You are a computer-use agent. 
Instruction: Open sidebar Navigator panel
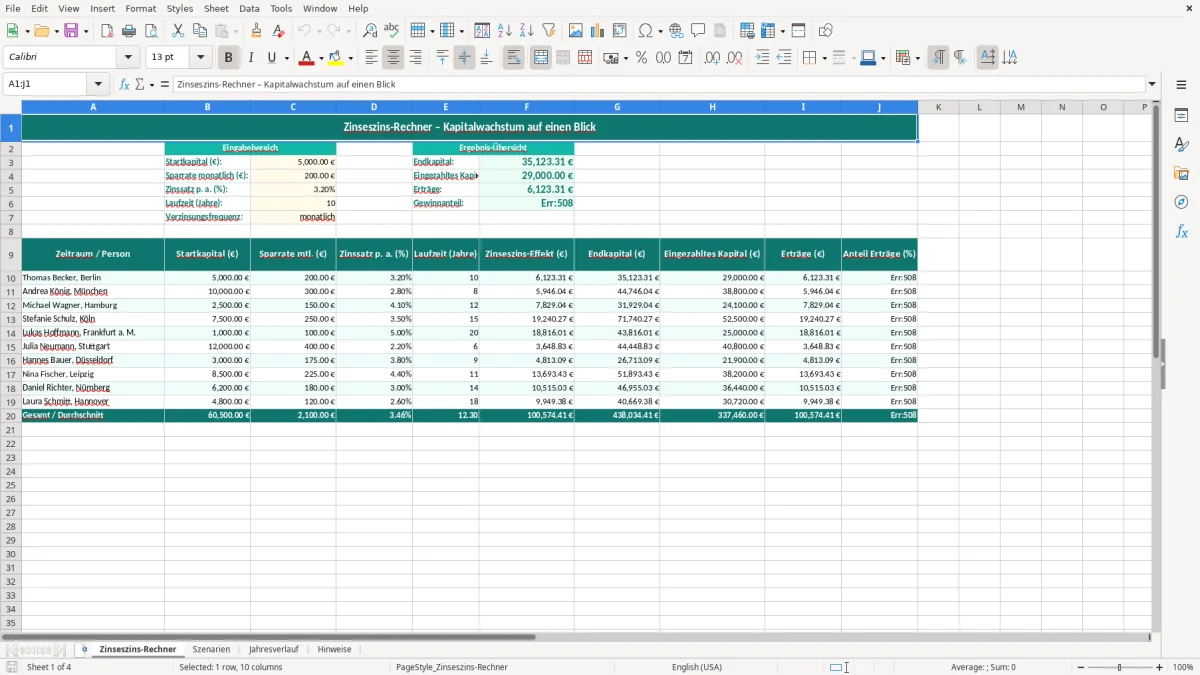[x=1181, y=203]
